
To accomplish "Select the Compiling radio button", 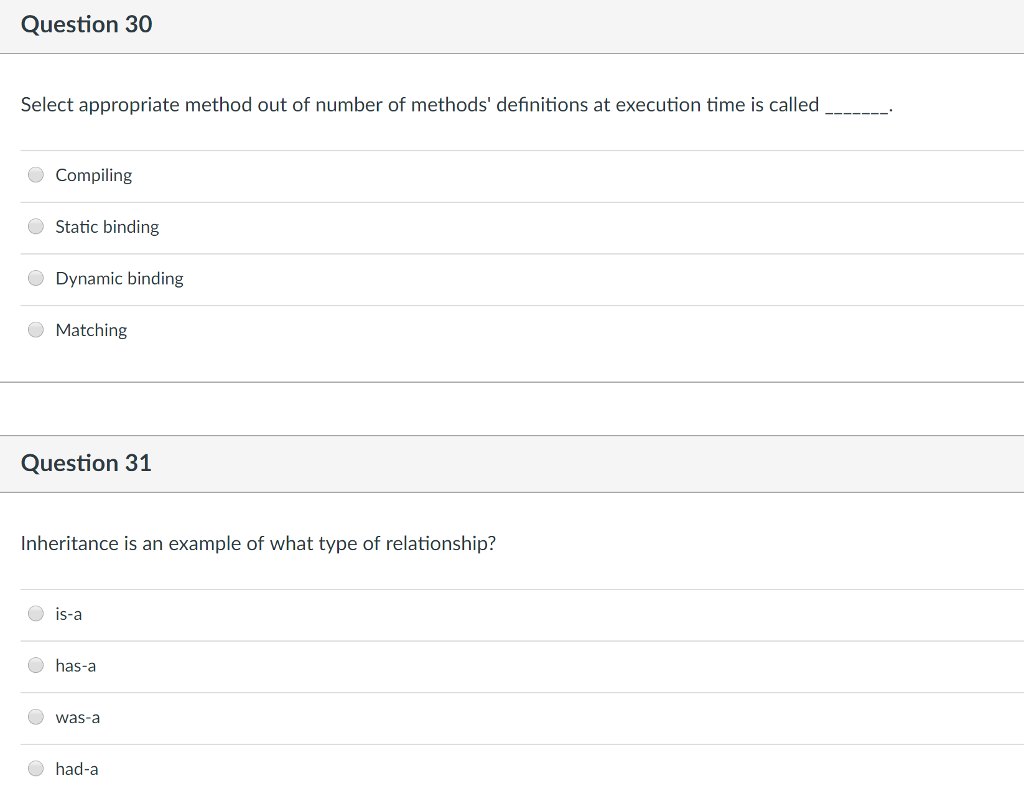I will point(35,174).
